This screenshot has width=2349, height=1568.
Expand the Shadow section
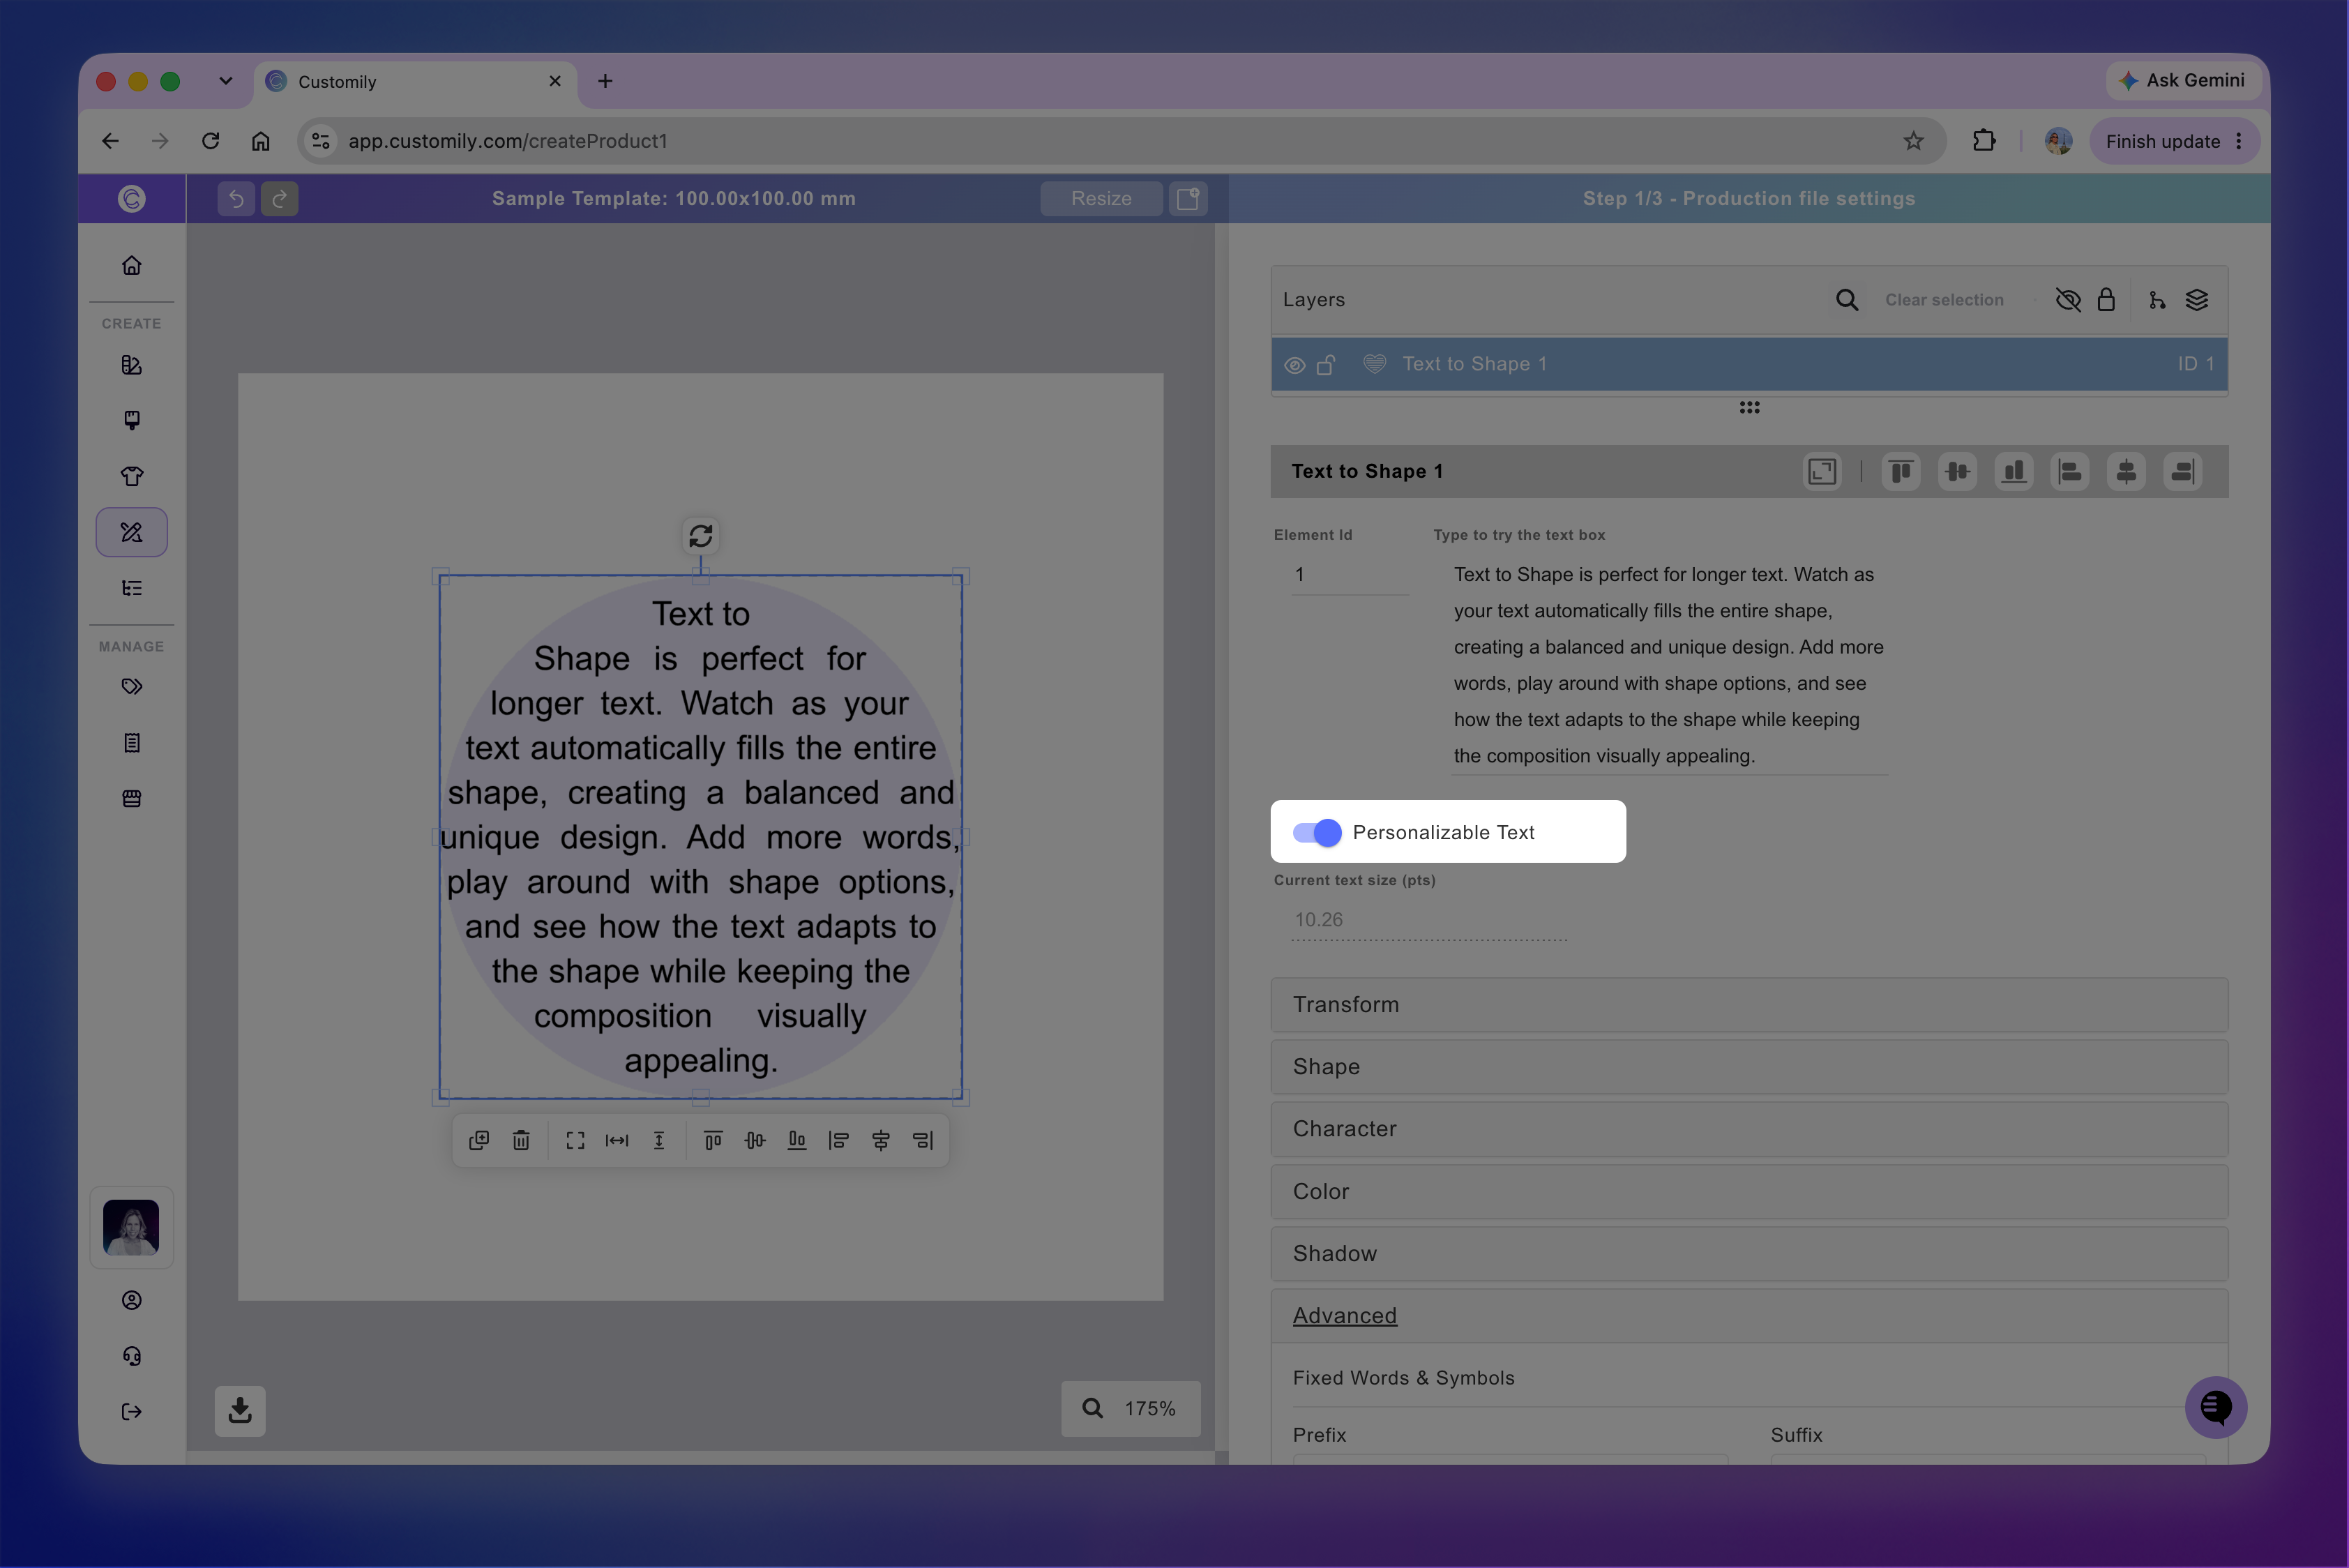pyautogui.click(x=1749, y=1254)
